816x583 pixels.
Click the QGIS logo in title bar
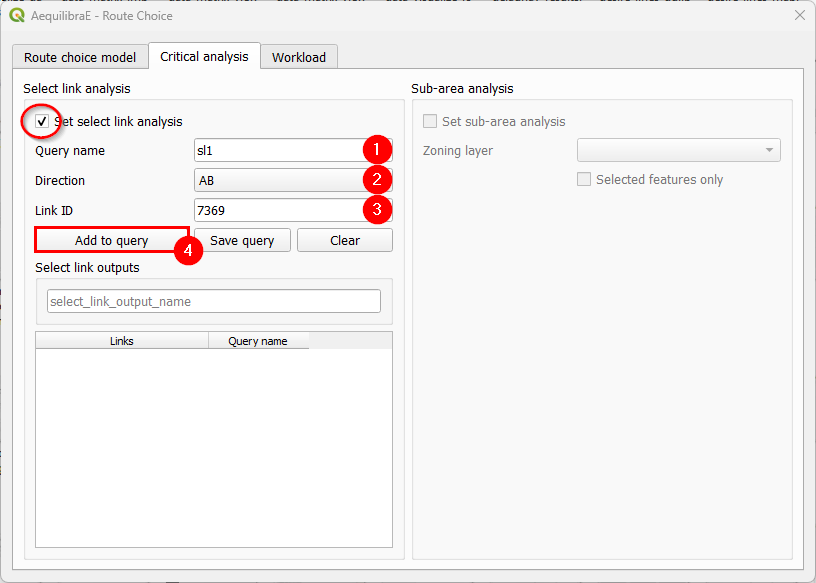pos(16,15)
